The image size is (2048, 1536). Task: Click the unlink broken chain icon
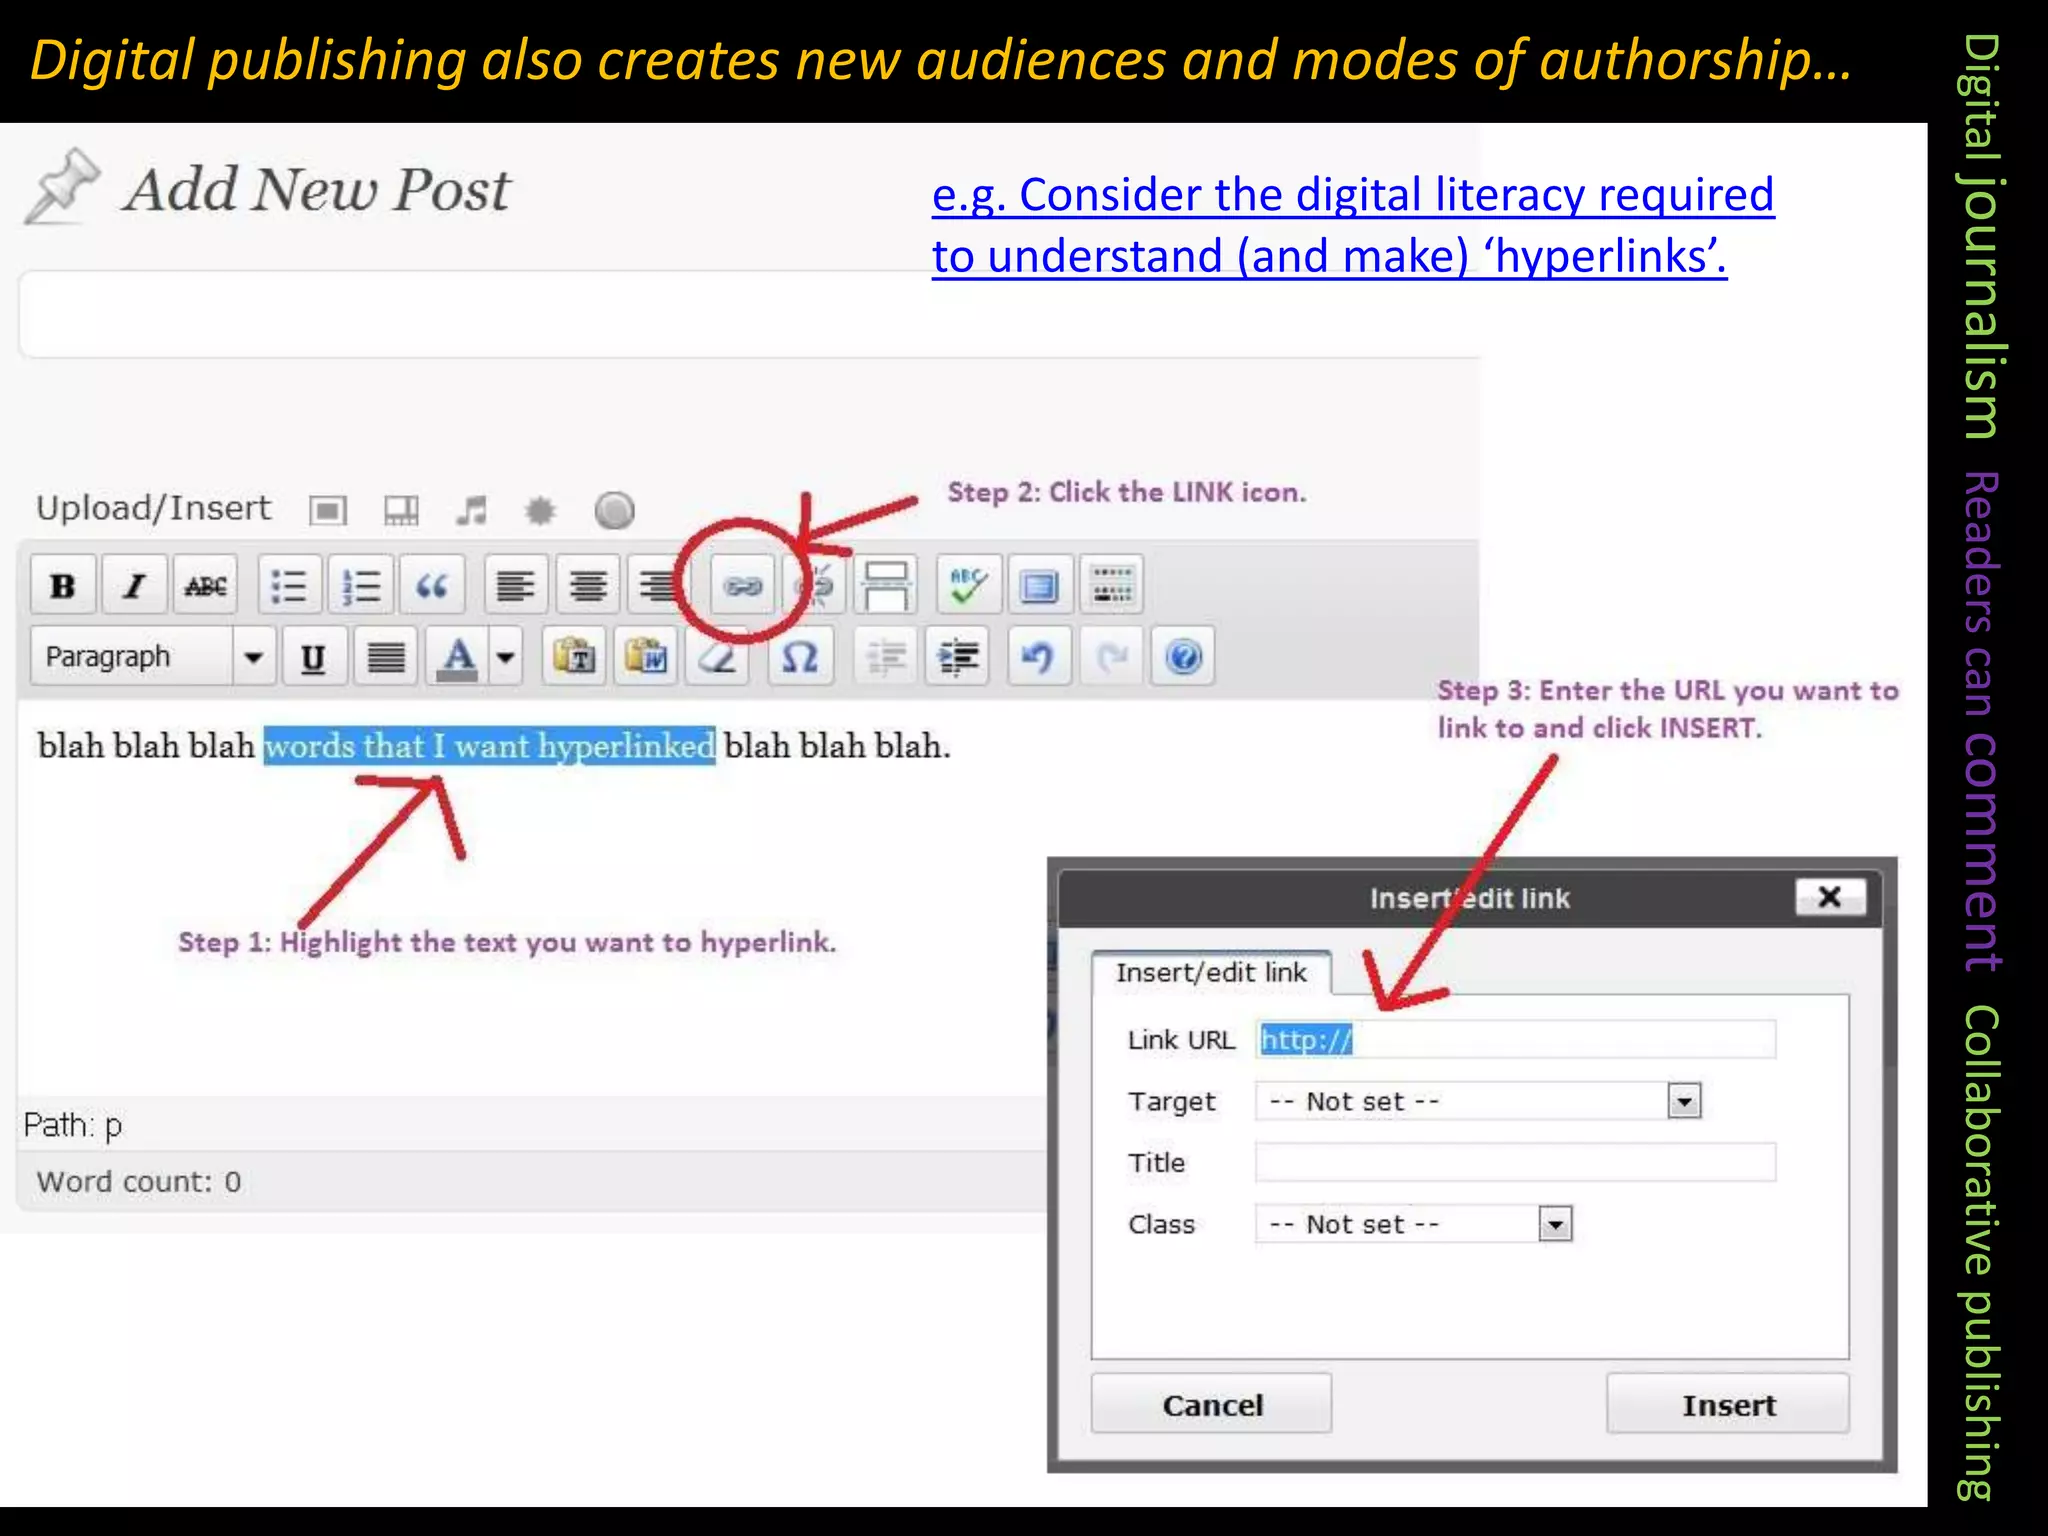click(x=816, y=586)
